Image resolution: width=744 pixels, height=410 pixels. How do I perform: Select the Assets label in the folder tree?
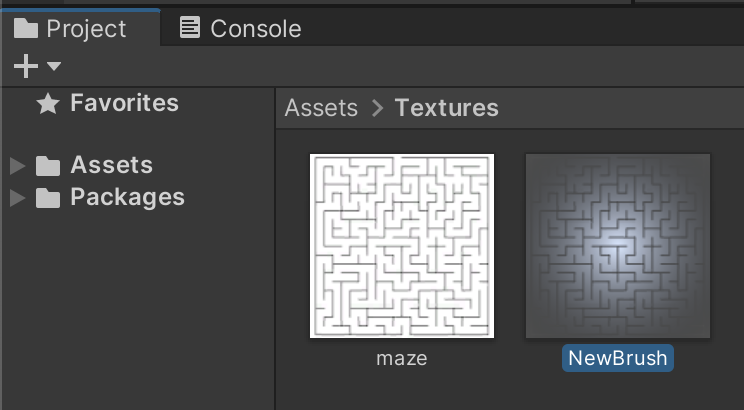pyautogui.click(x=111, y=165)
